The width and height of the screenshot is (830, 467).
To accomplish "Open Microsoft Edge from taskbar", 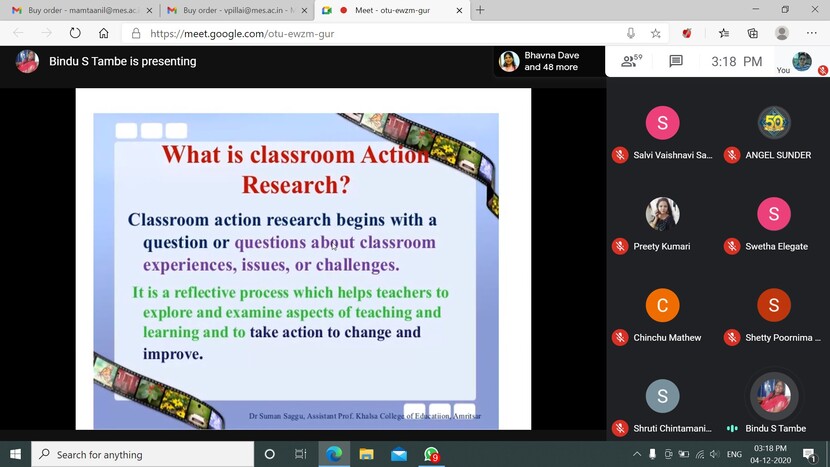I will point(334,454).
